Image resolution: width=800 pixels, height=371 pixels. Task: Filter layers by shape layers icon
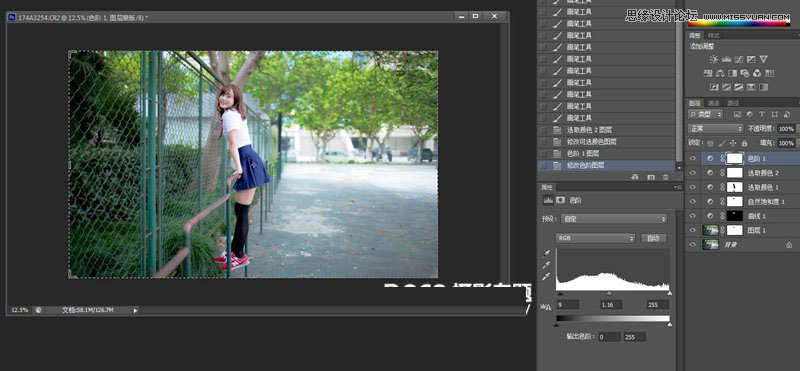click(x=774, y=114)
